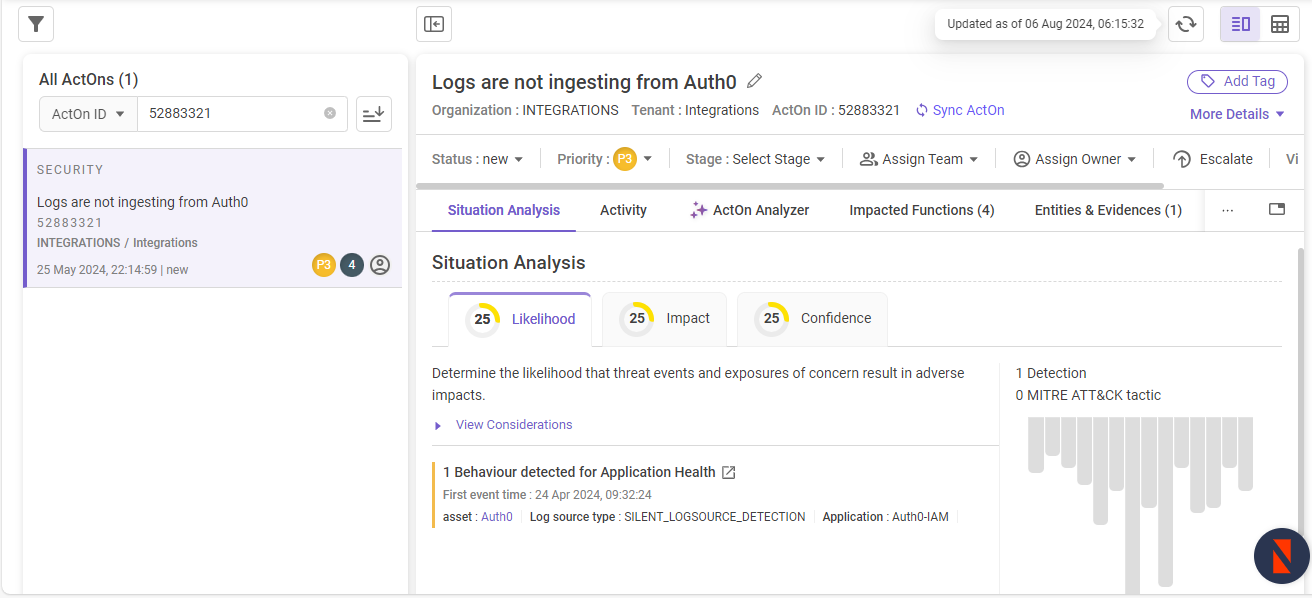This screenshot has height=598, width=1312.
Task: Open the Entities & Evidences (1) tab
Action: coord(1108,210)
